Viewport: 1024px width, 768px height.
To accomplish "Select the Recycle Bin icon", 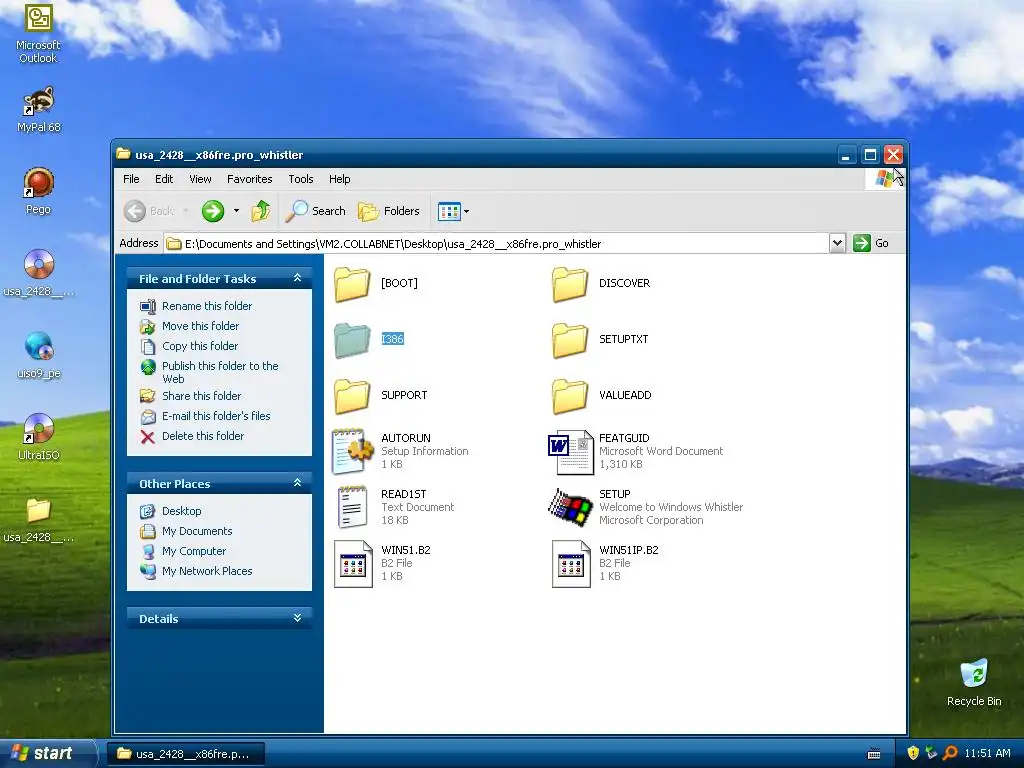I will pyautogui.click(x=974, y=673).
